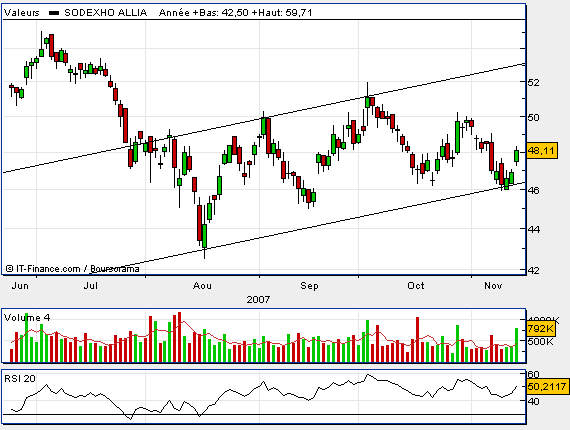
Task: Click the 48,11 current price tag
Action: coord(542,150)
